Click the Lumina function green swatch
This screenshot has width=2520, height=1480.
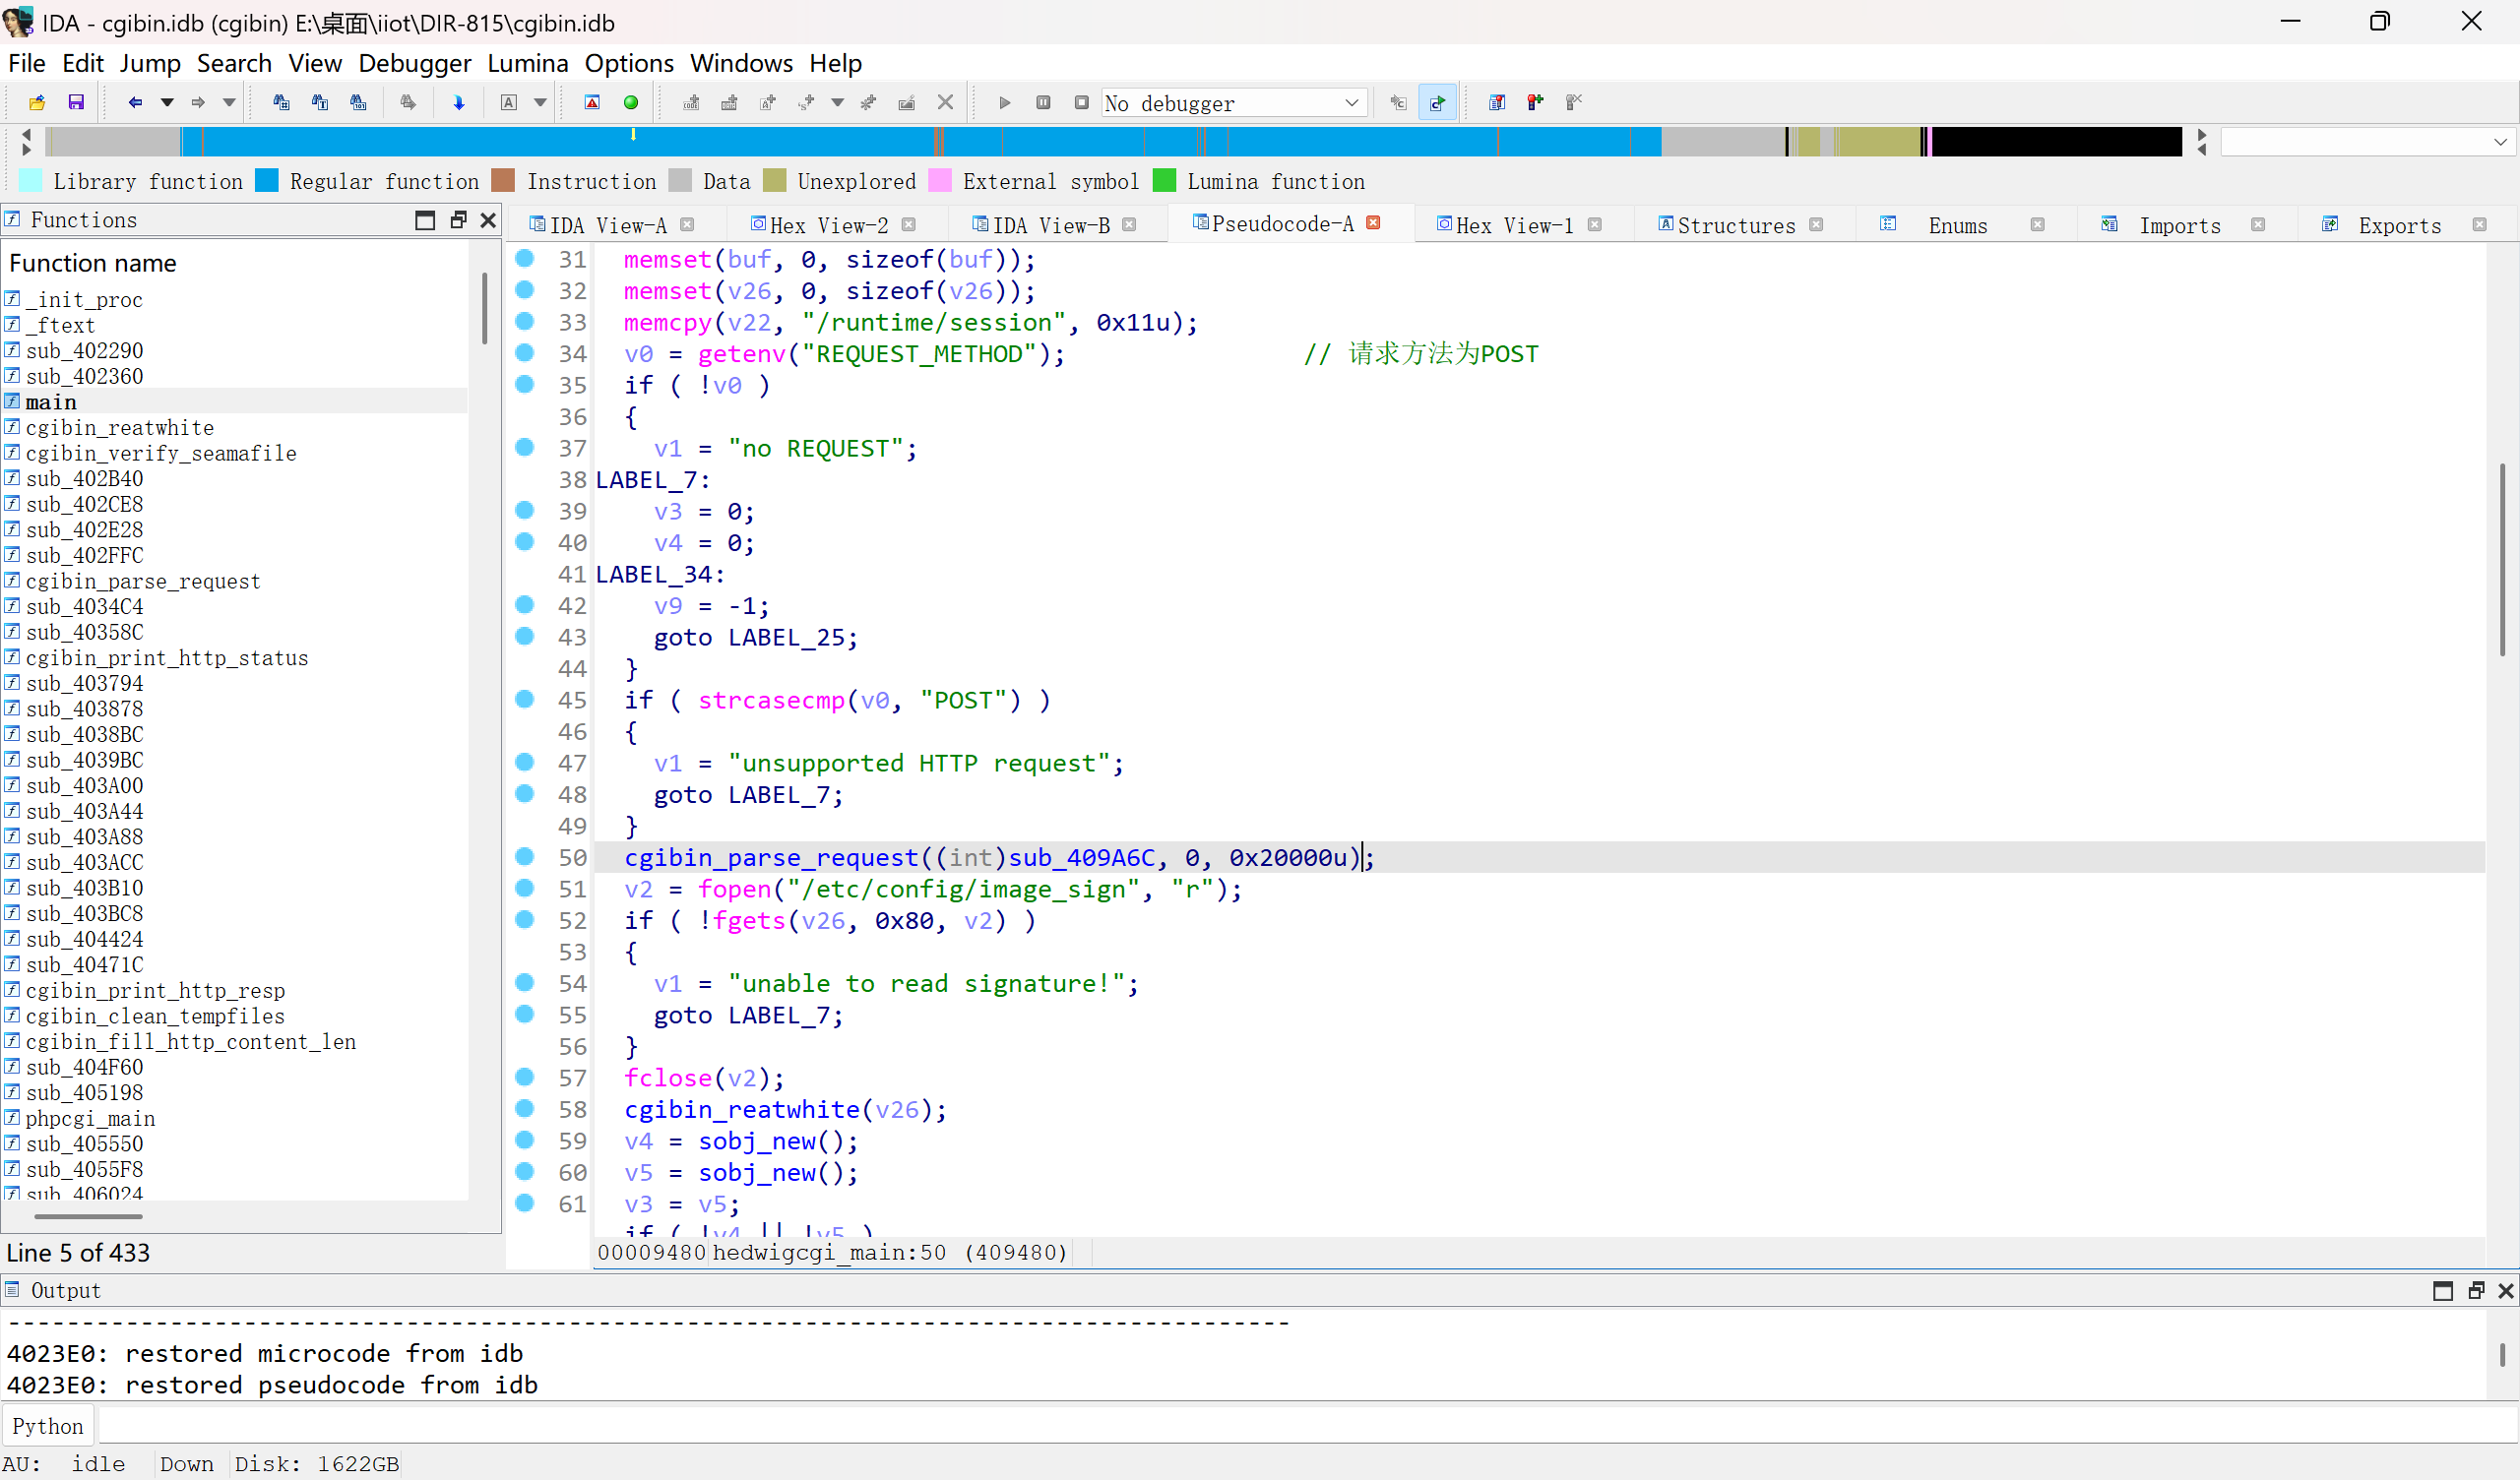click(x=1164, y=181)
